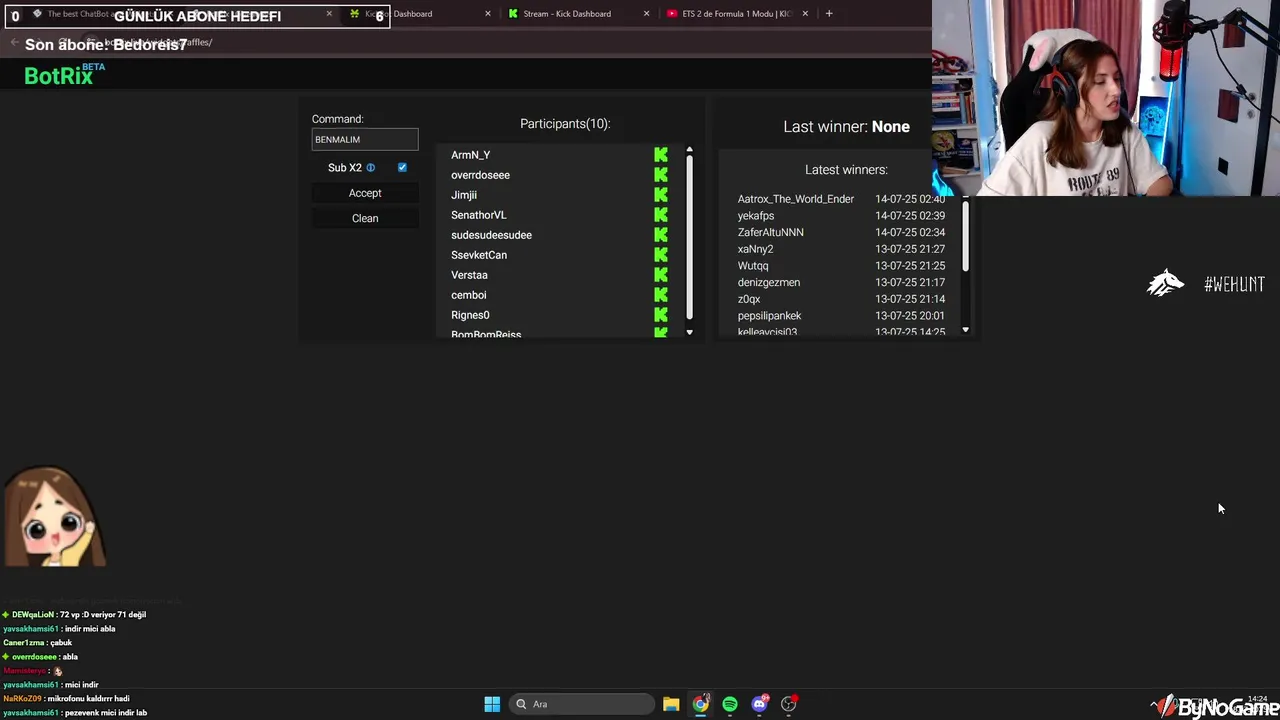Click winner ZaferAltuNNN

(x=771, y=232)
